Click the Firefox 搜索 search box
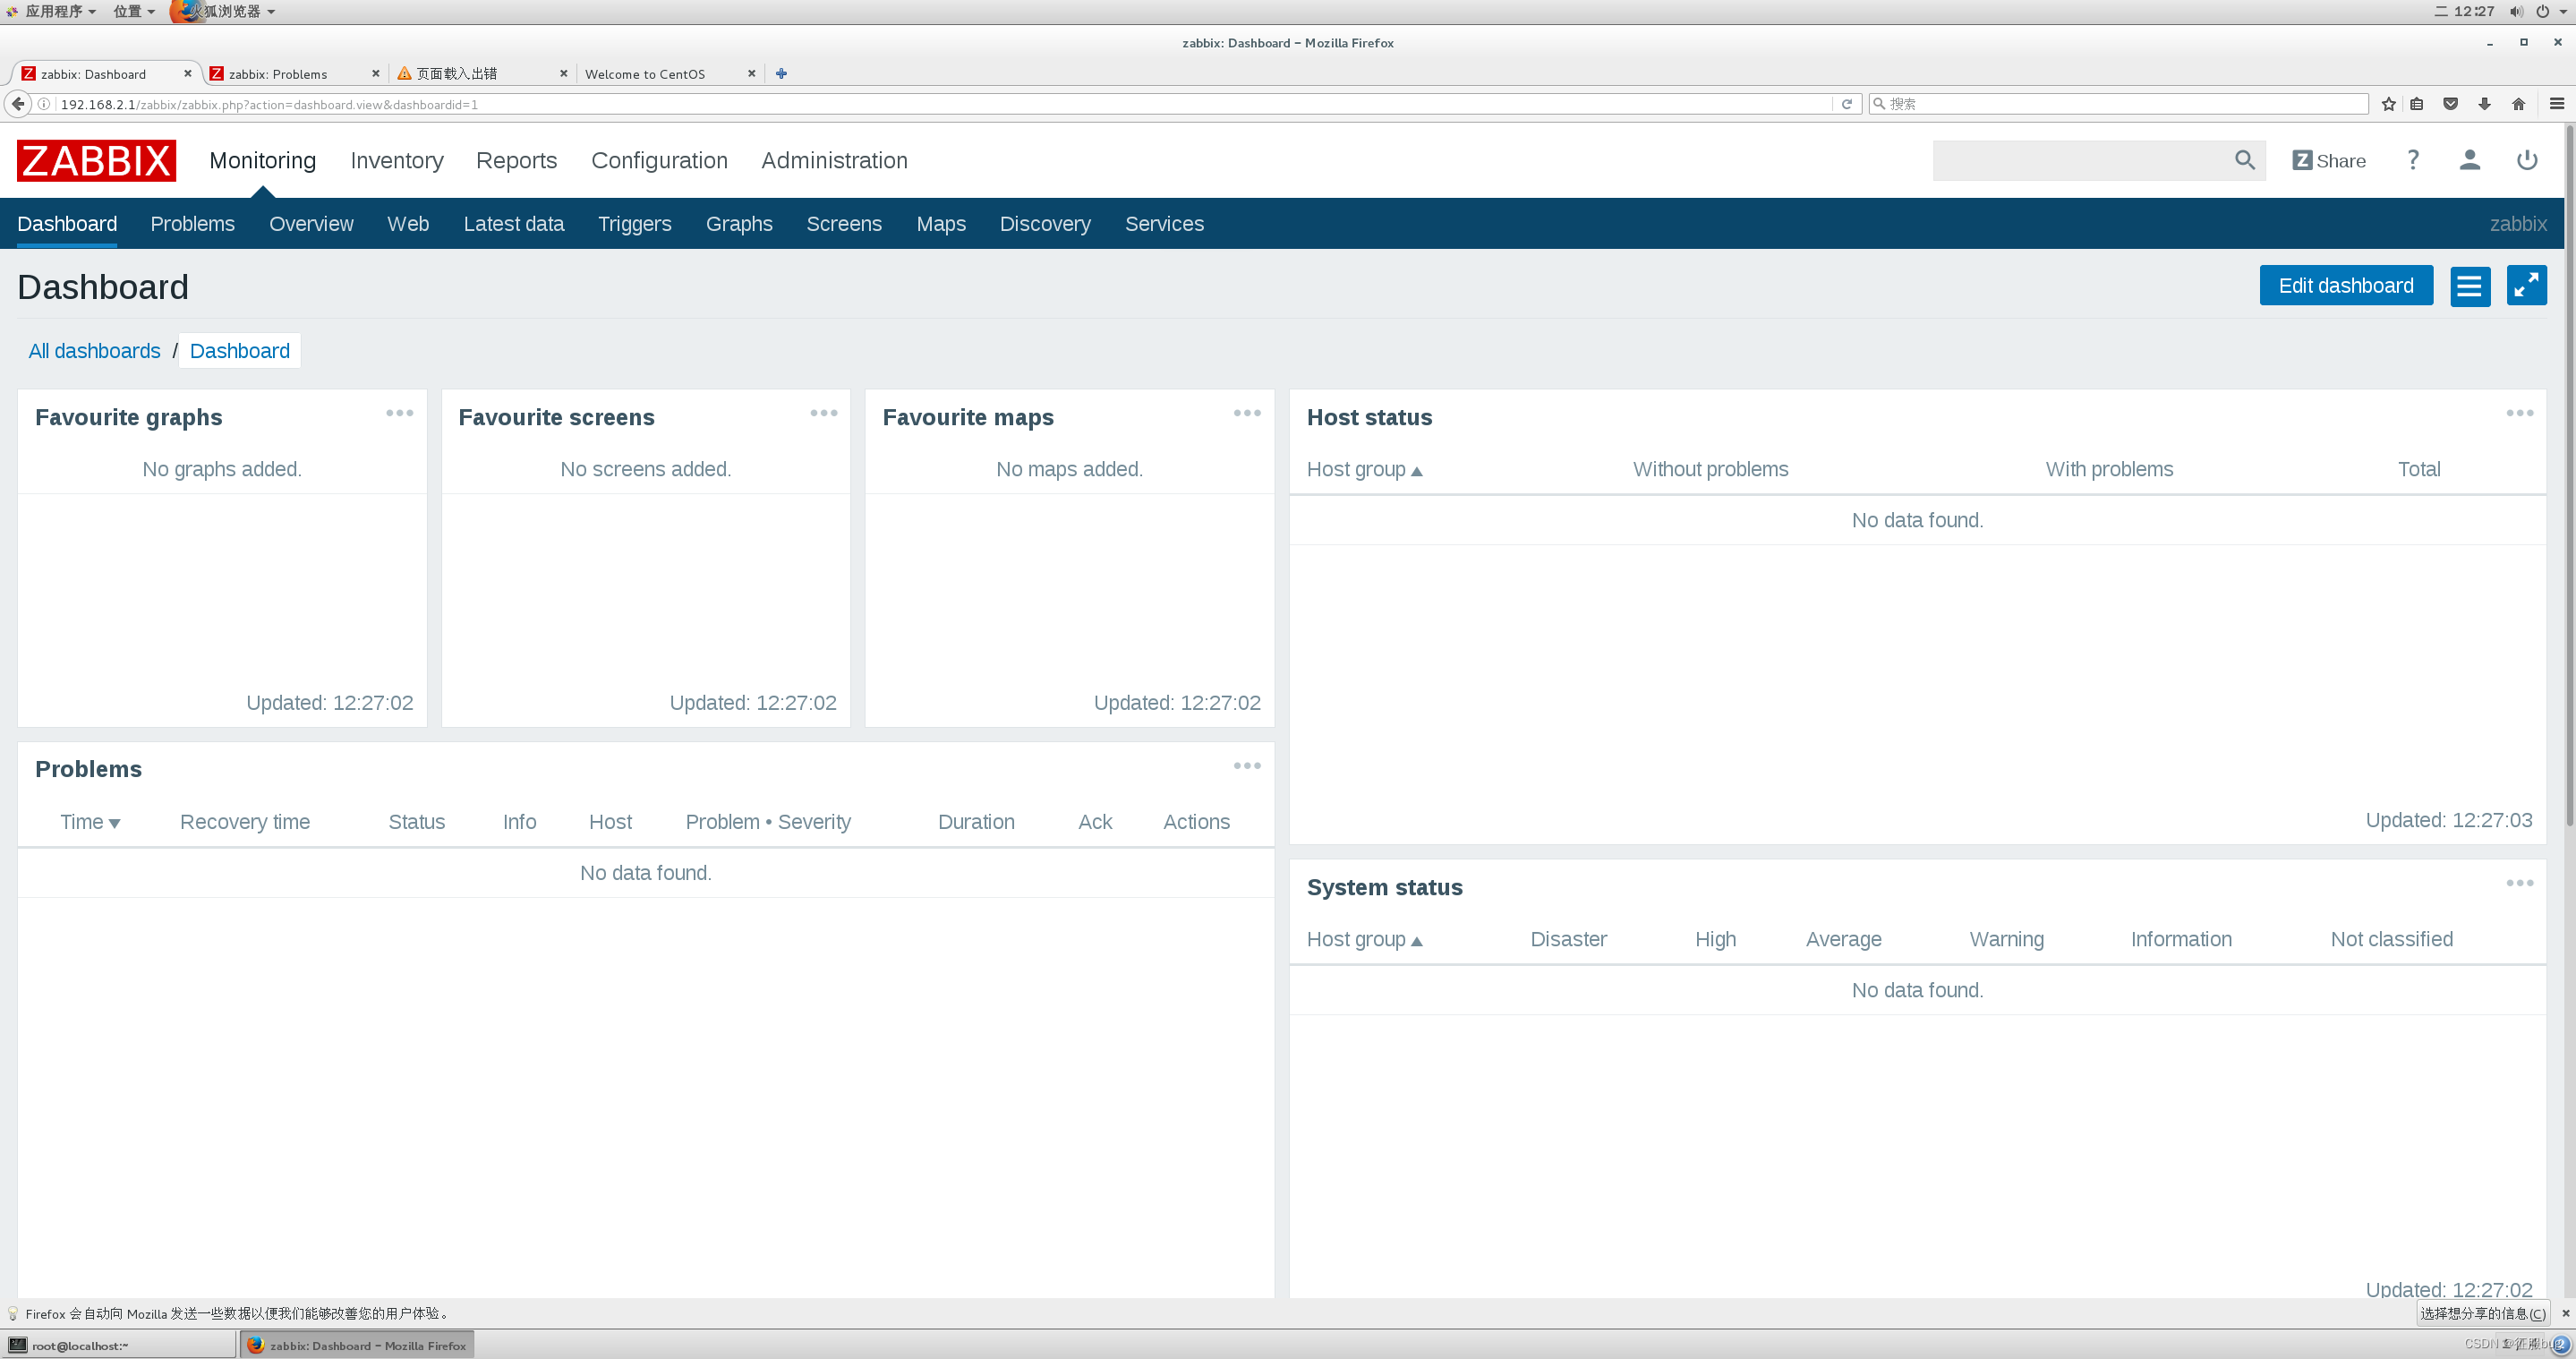The width and height of the screenshot is (2576, 1359). [2118, 104]
